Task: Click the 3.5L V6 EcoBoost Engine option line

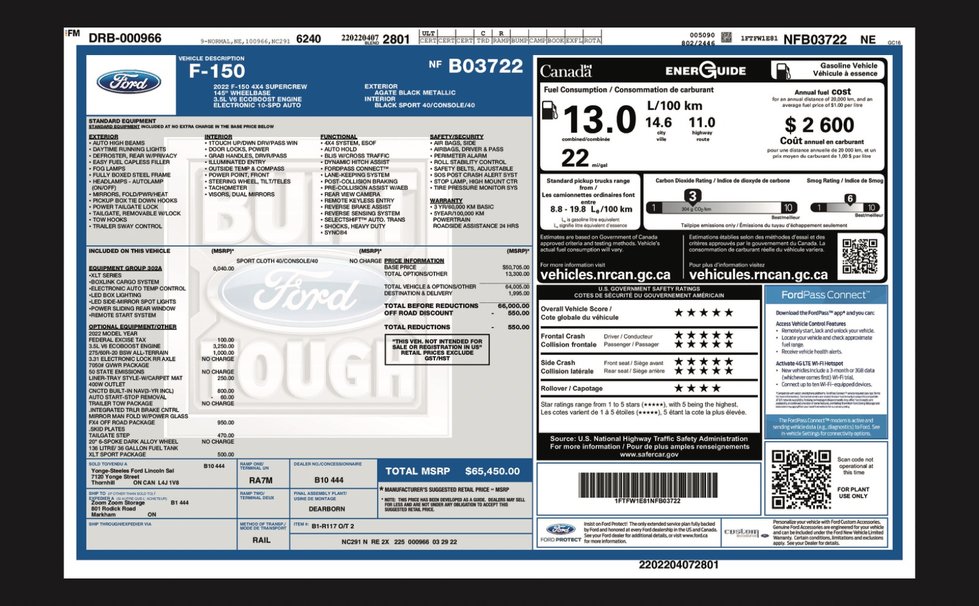Action: point(161,346)
